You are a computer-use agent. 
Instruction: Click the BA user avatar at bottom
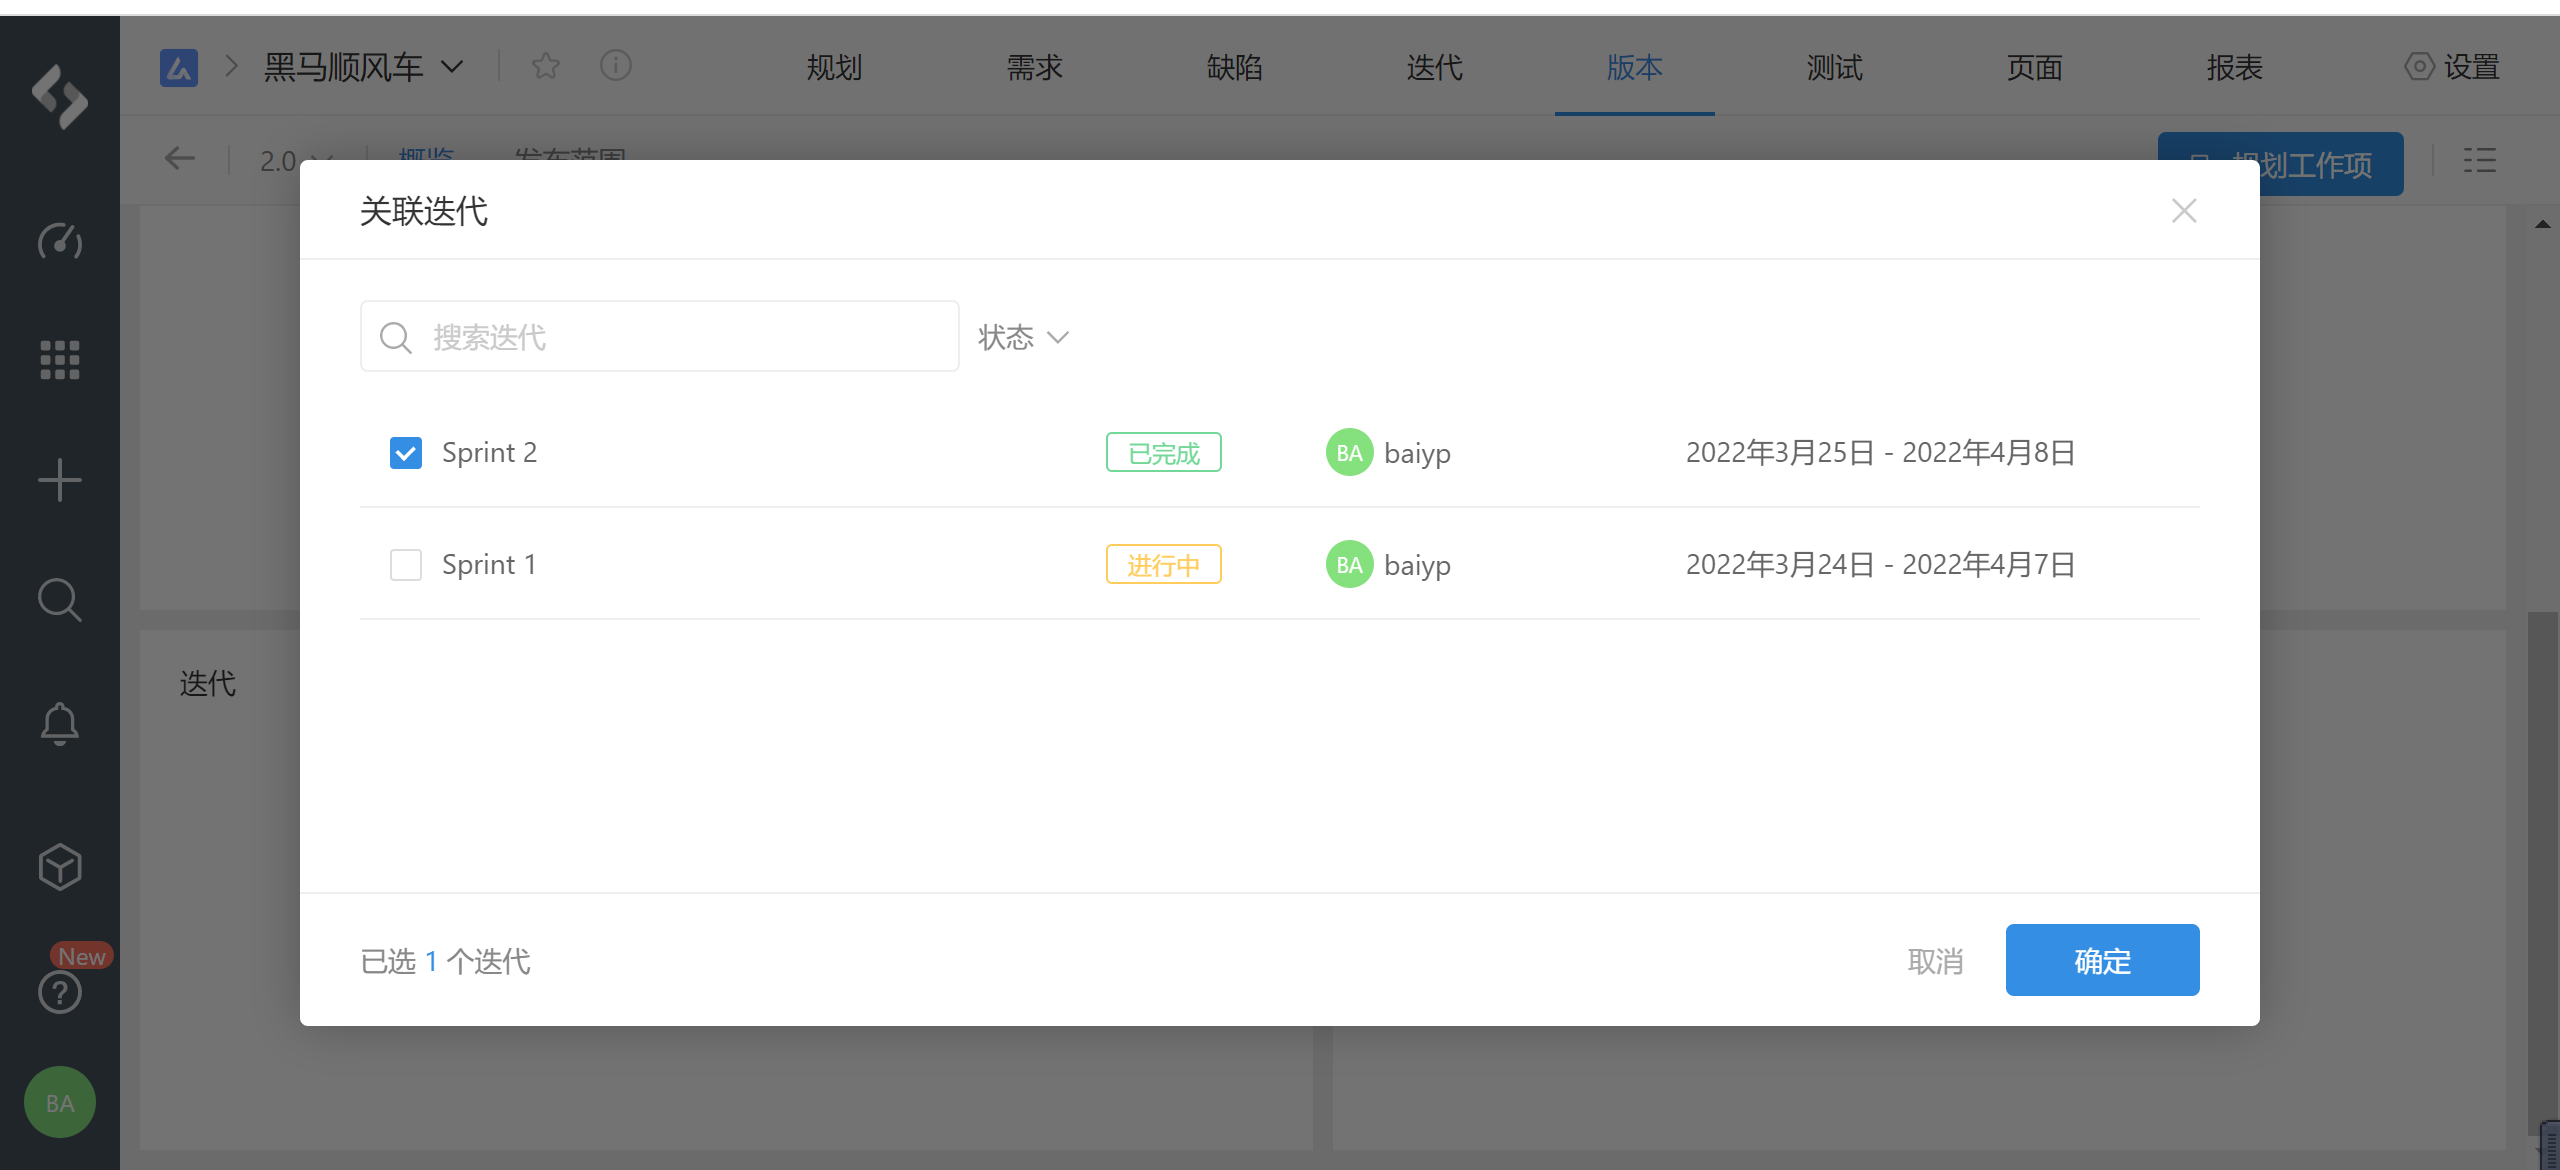point(60,1103)
